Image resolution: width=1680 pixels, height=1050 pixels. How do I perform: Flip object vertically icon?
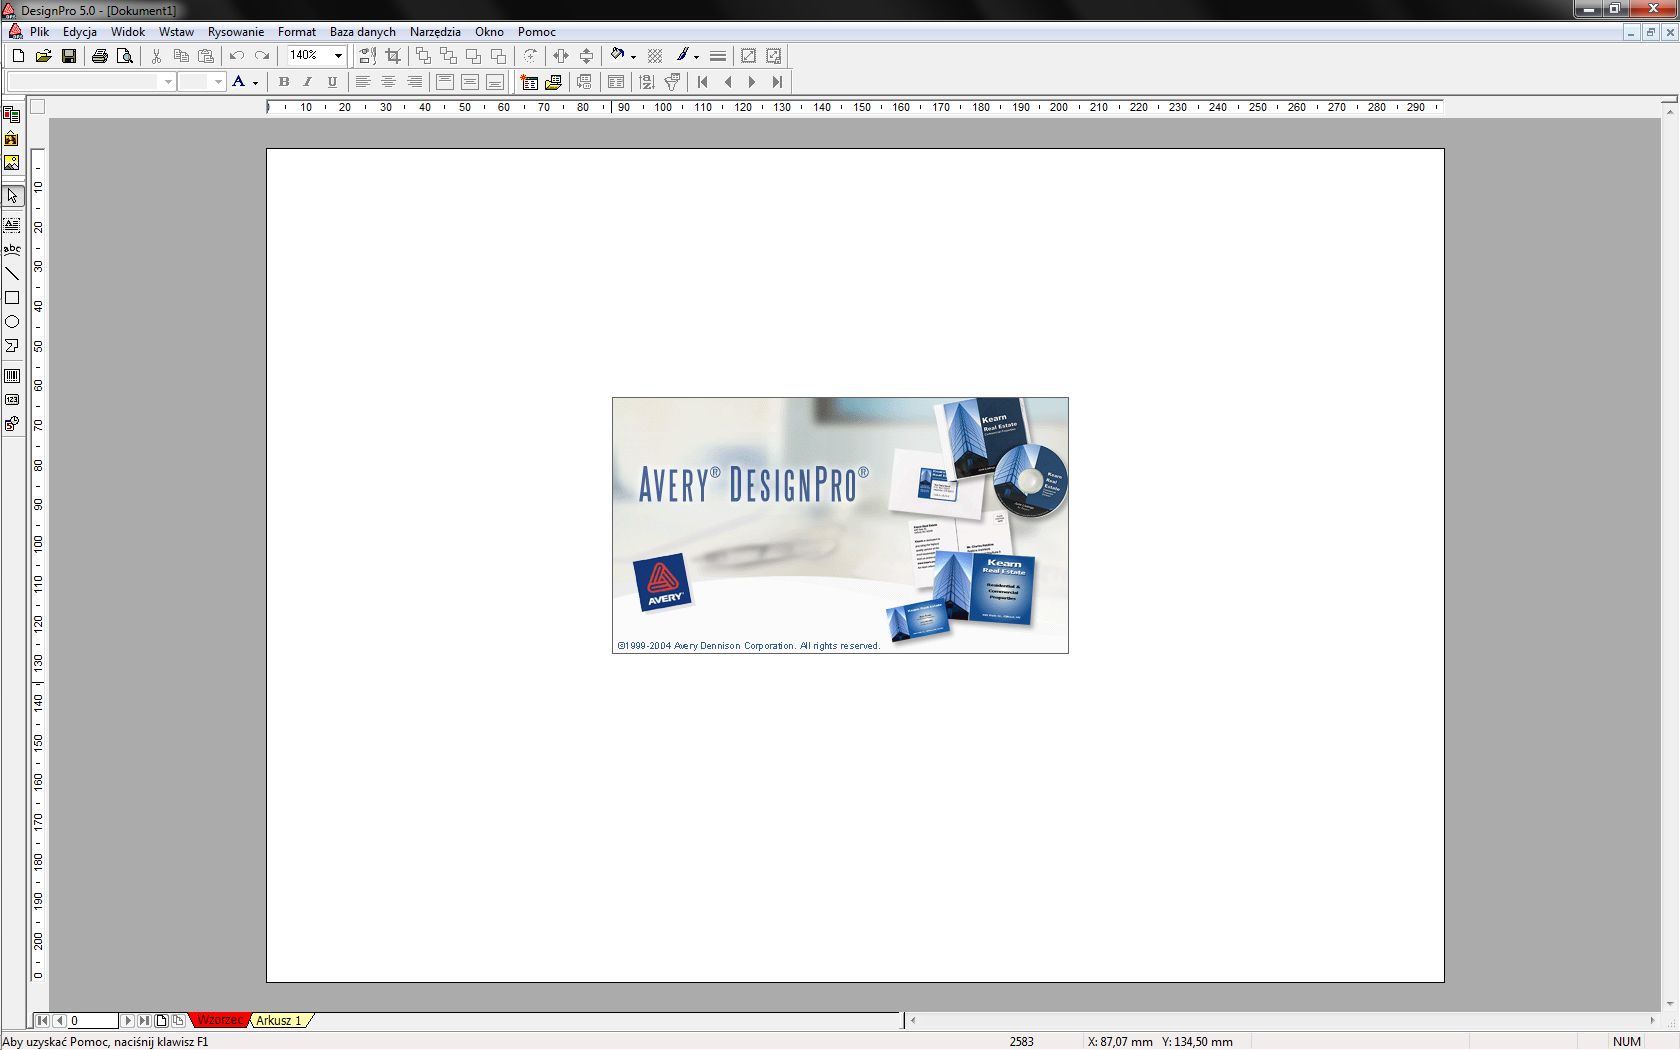click(587, 56)
